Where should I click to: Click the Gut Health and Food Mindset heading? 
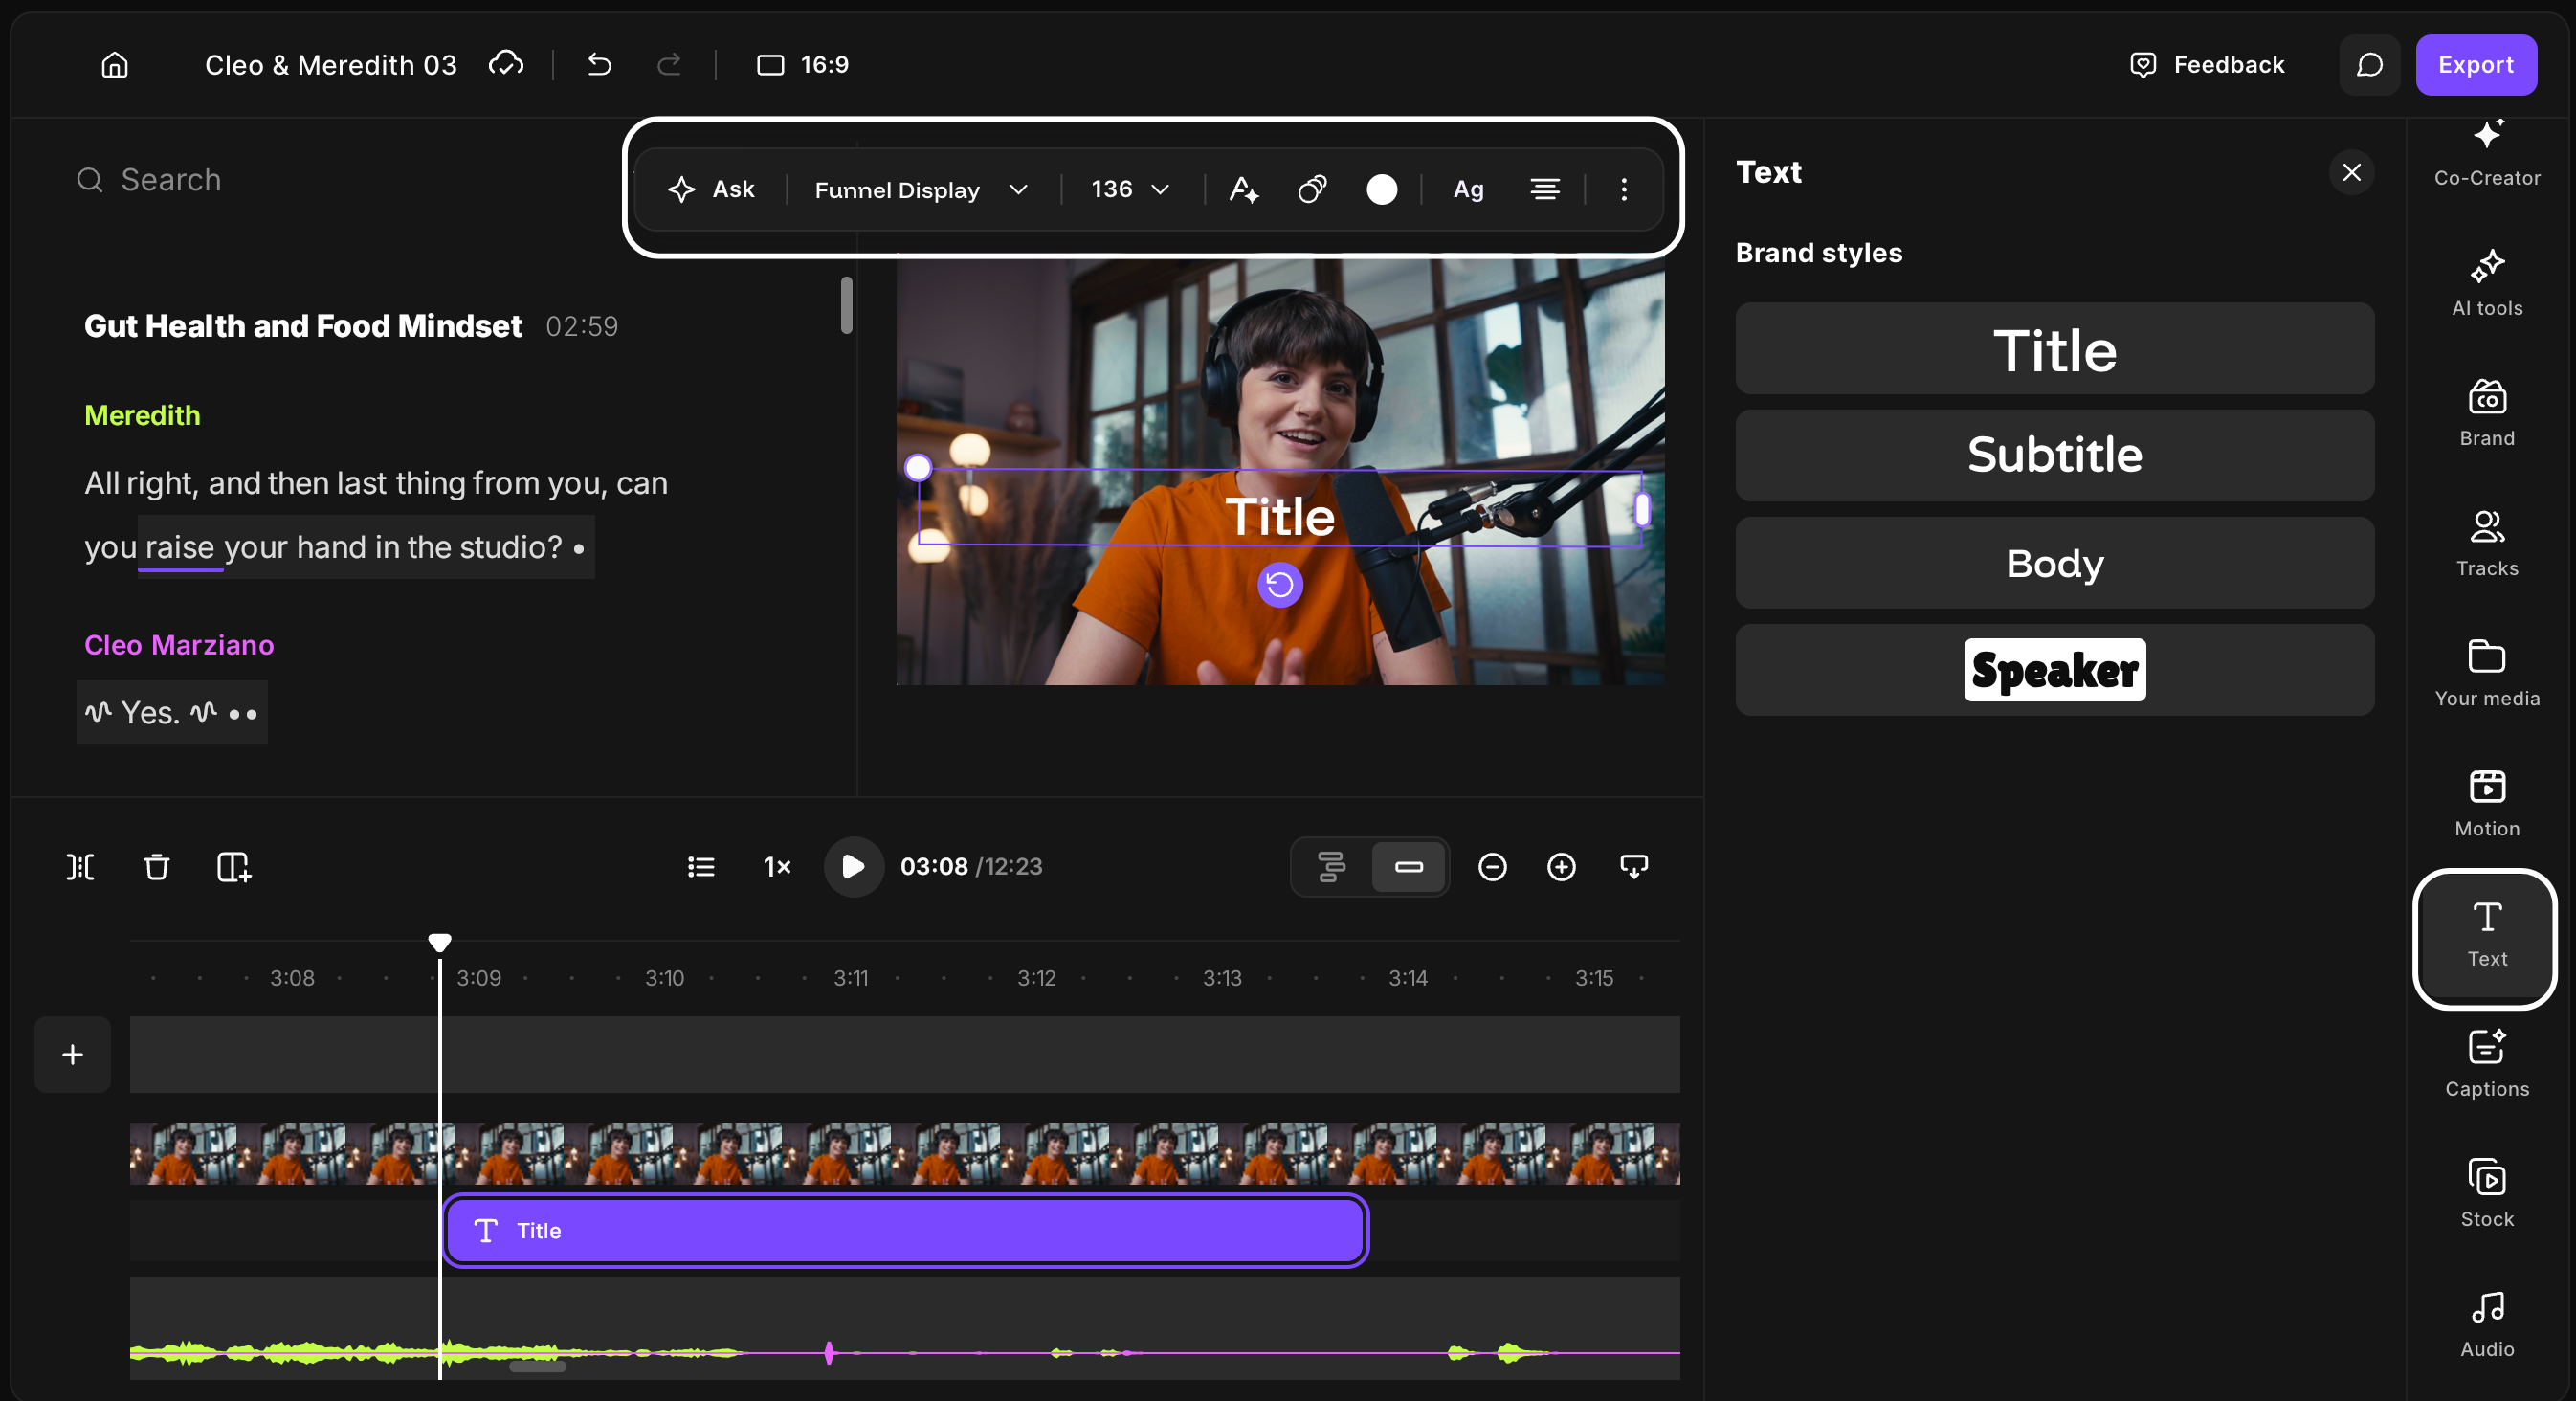point(303,326)
